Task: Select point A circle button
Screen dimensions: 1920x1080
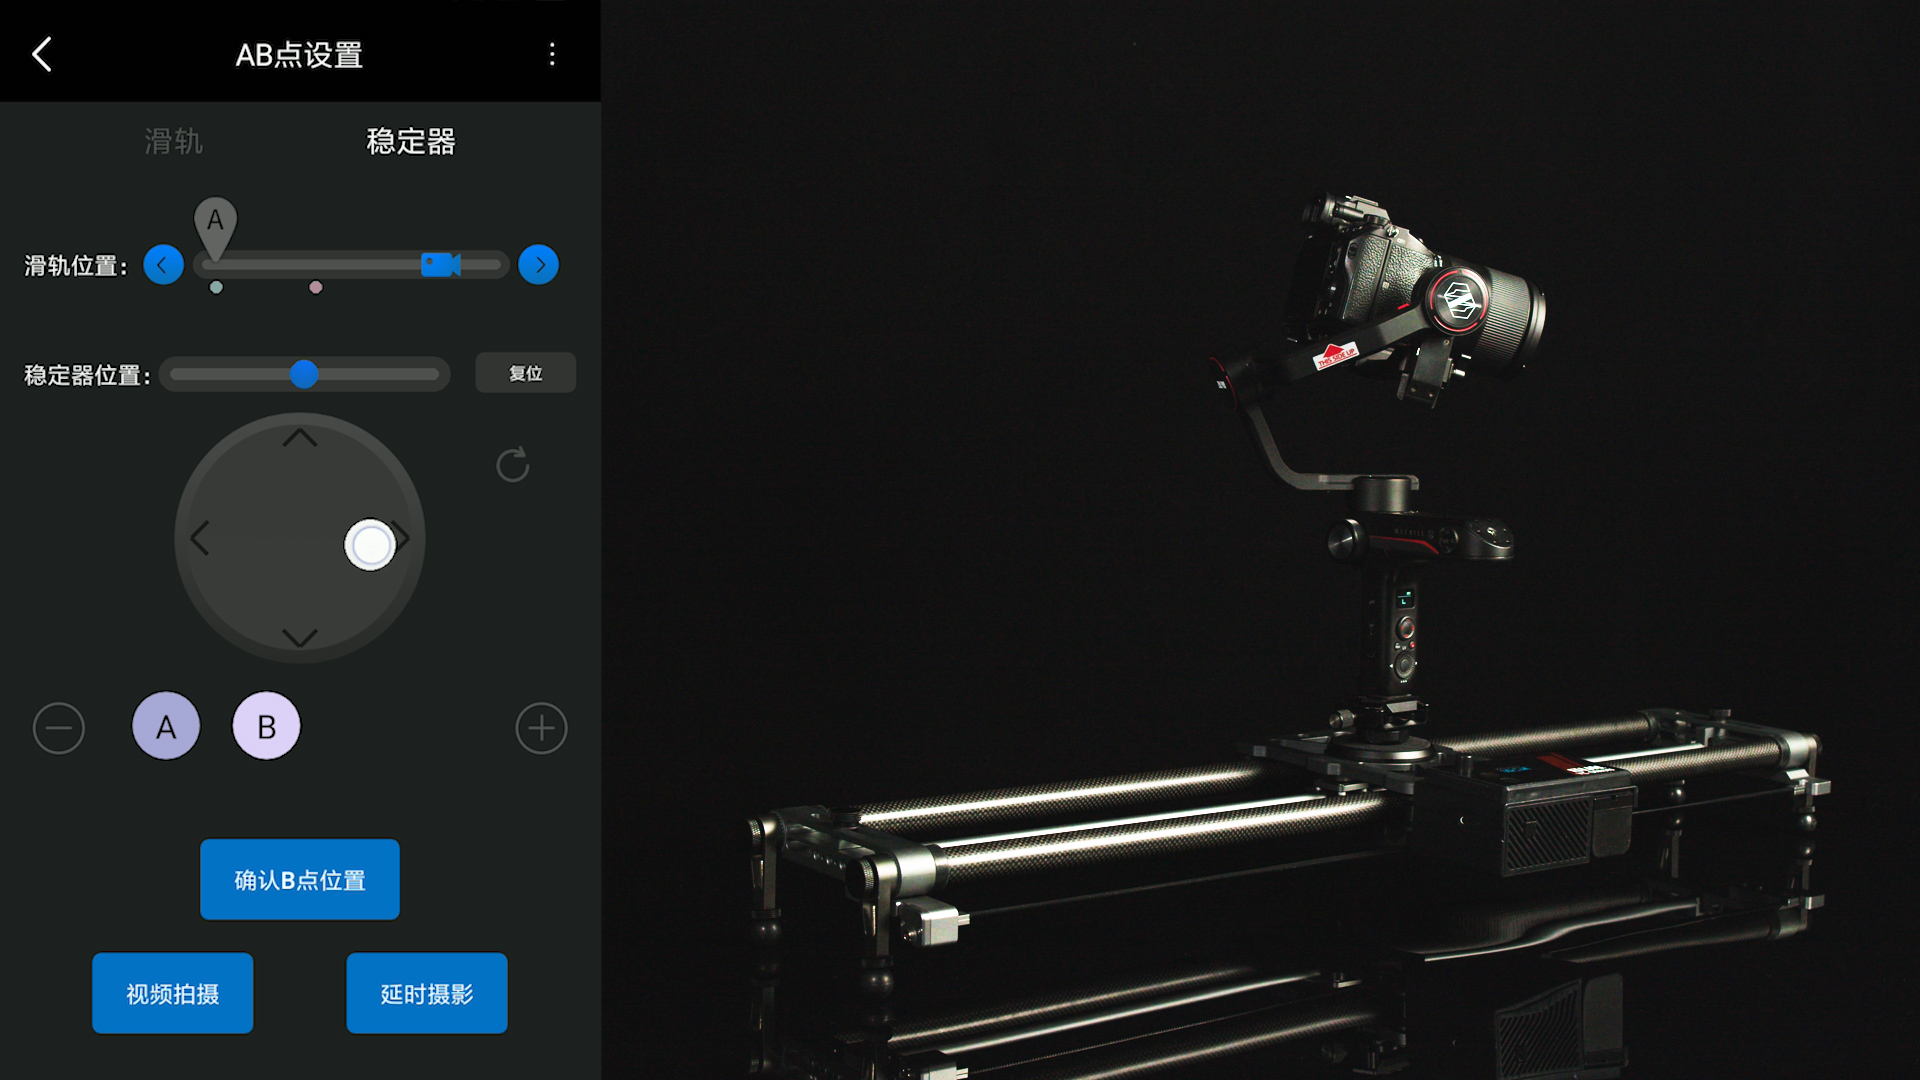Action: [166, 726]
